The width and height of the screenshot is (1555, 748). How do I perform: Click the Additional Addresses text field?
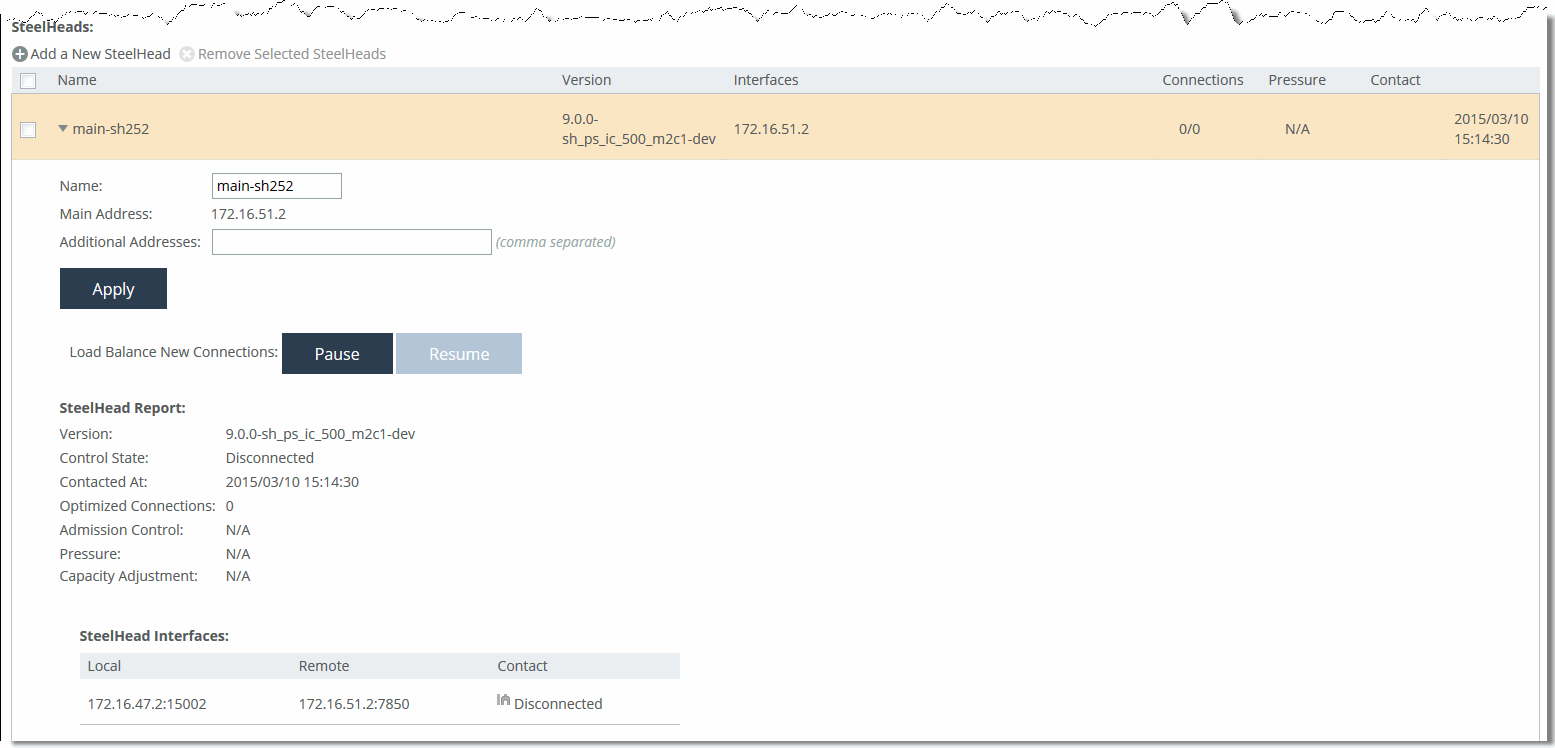pyautogui.click(x=352, y=242)
